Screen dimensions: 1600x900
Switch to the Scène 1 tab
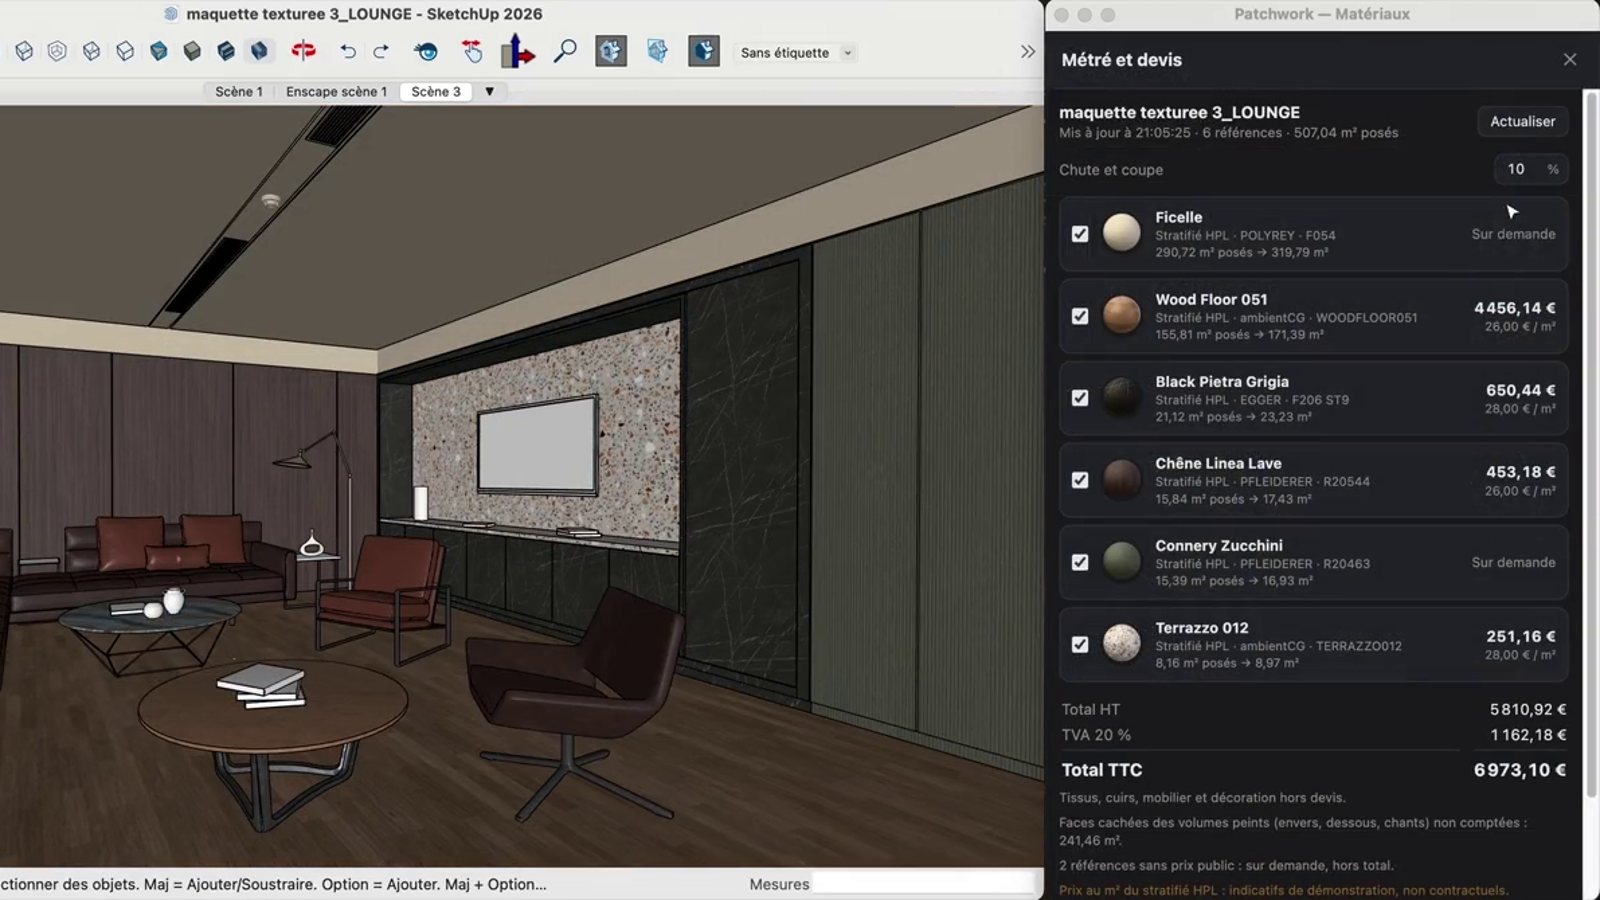click(239, 91)
